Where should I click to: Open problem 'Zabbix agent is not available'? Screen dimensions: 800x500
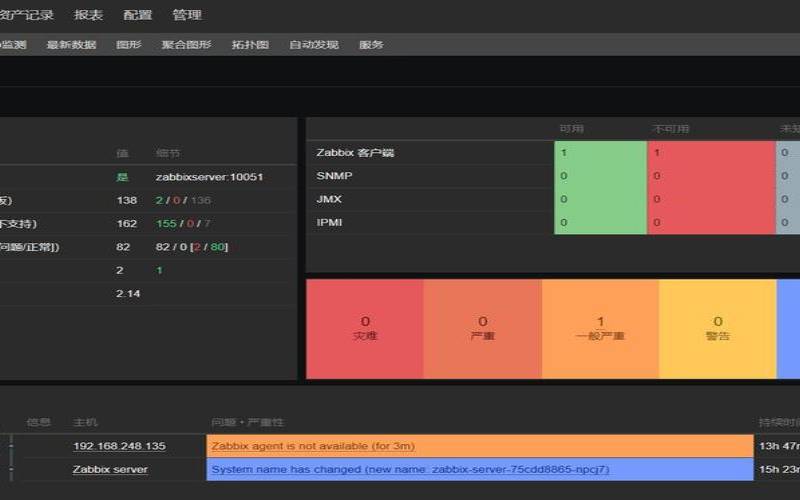click(x=313, y=446)
